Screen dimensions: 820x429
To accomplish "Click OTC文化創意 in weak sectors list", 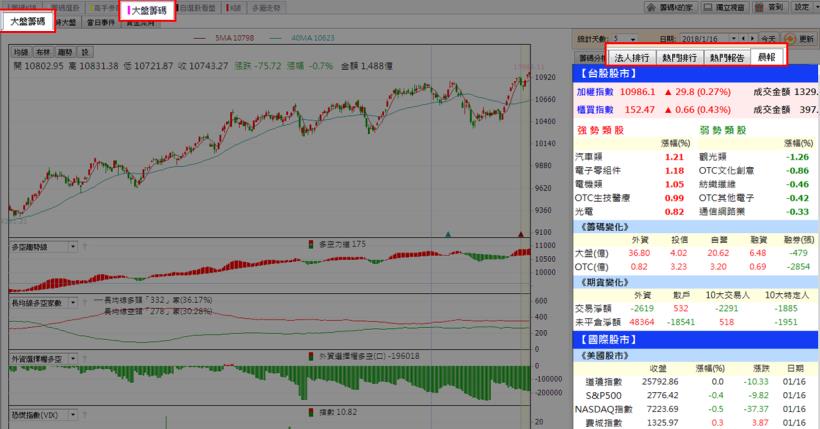I will [x=726, y=171].
